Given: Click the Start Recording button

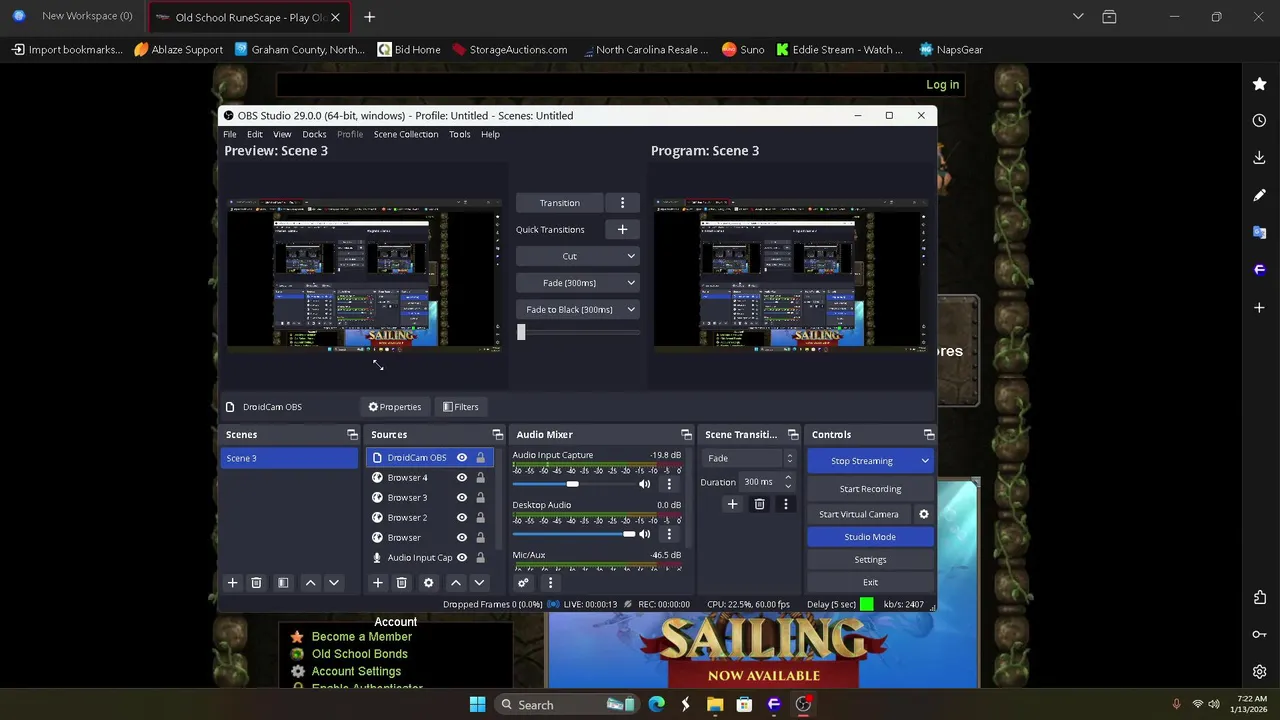Looking at the screenshot, I should click(870, 489).
